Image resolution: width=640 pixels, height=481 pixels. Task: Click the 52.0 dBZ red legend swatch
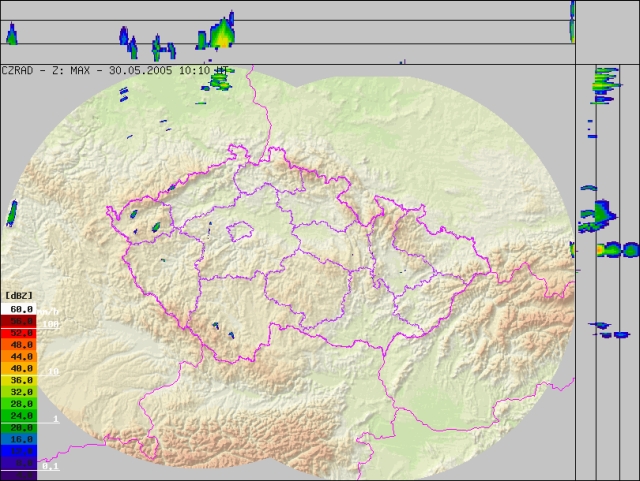19,333
